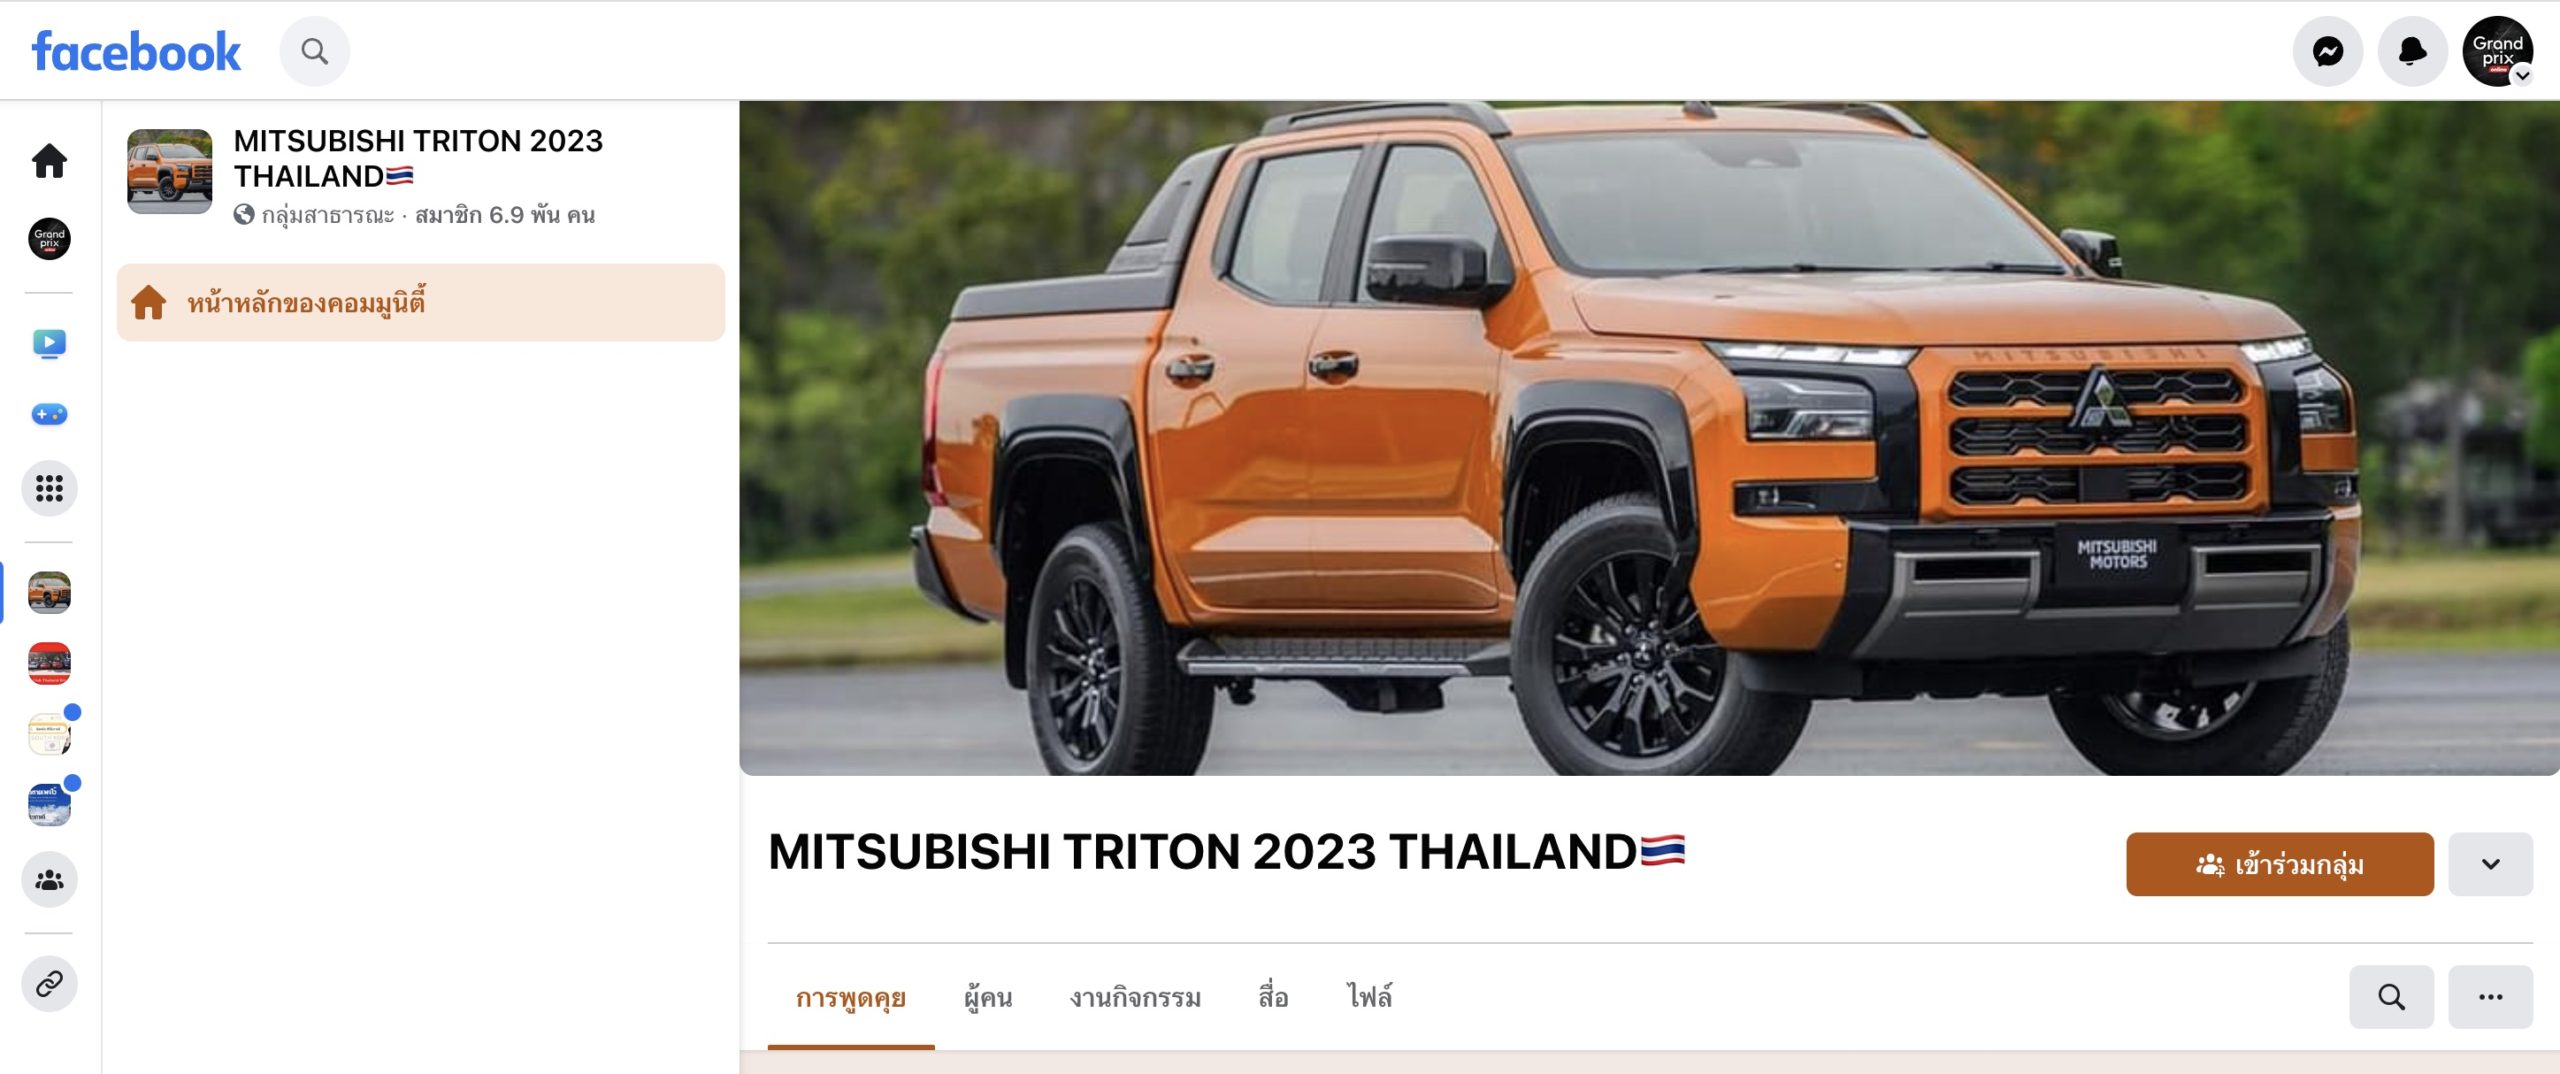
Task: Open the notifications bell
Action: click(2412, 51)
